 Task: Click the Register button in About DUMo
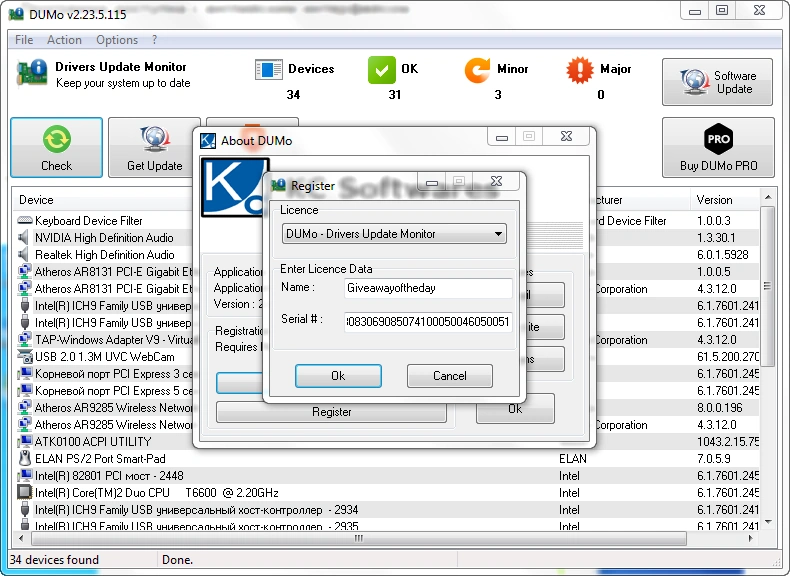click(331, 412)
